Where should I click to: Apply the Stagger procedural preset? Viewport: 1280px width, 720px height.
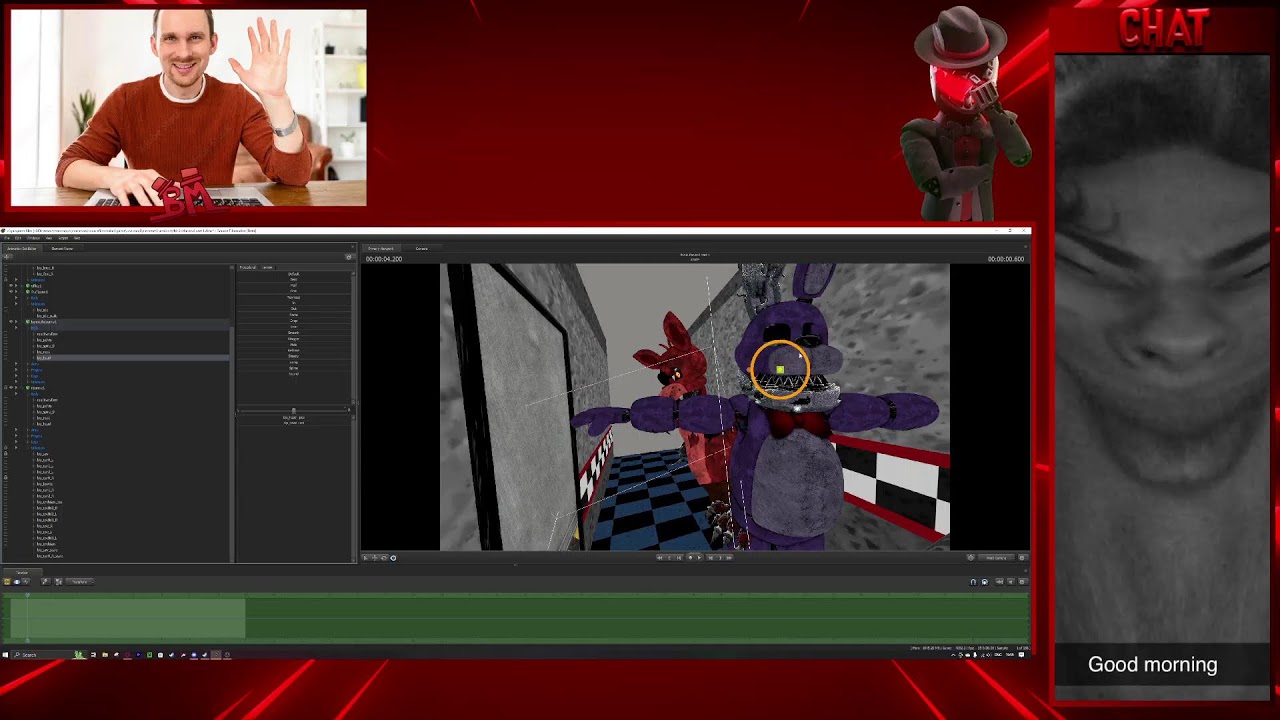click(x=293, y=339)
